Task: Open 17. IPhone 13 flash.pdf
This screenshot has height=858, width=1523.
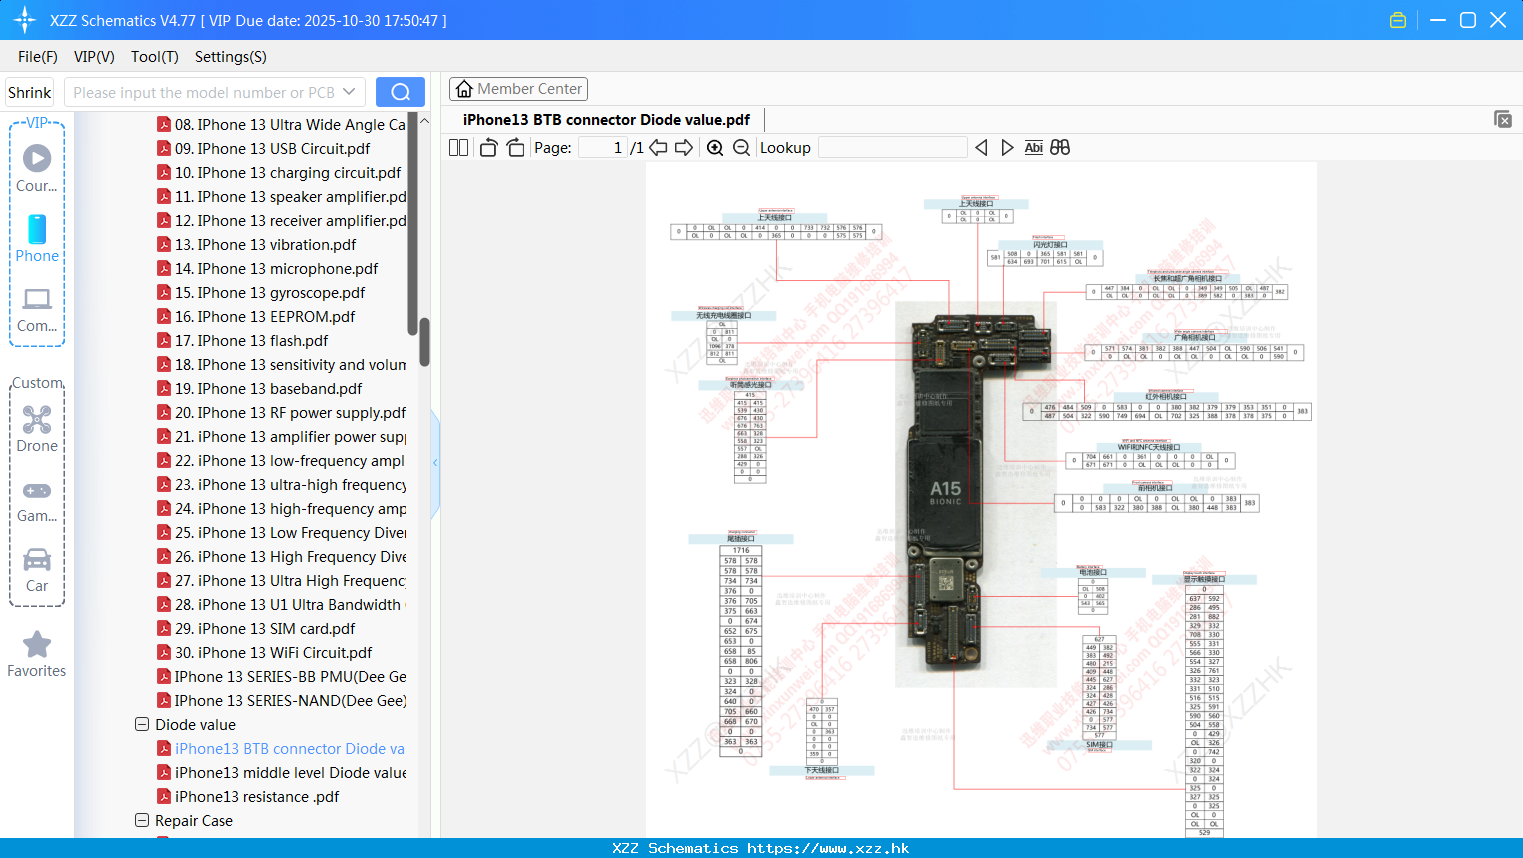Action: 243,341
